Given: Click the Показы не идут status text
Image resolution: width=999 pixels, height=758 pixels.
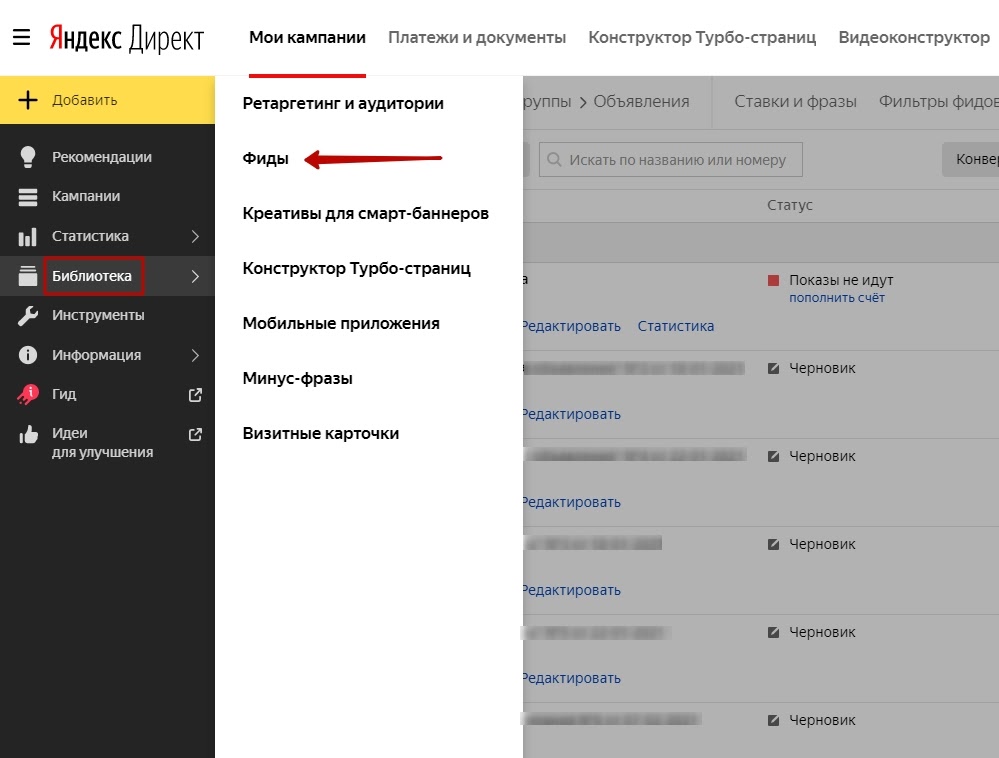Looking at the screenshot, I should [841, 280].
